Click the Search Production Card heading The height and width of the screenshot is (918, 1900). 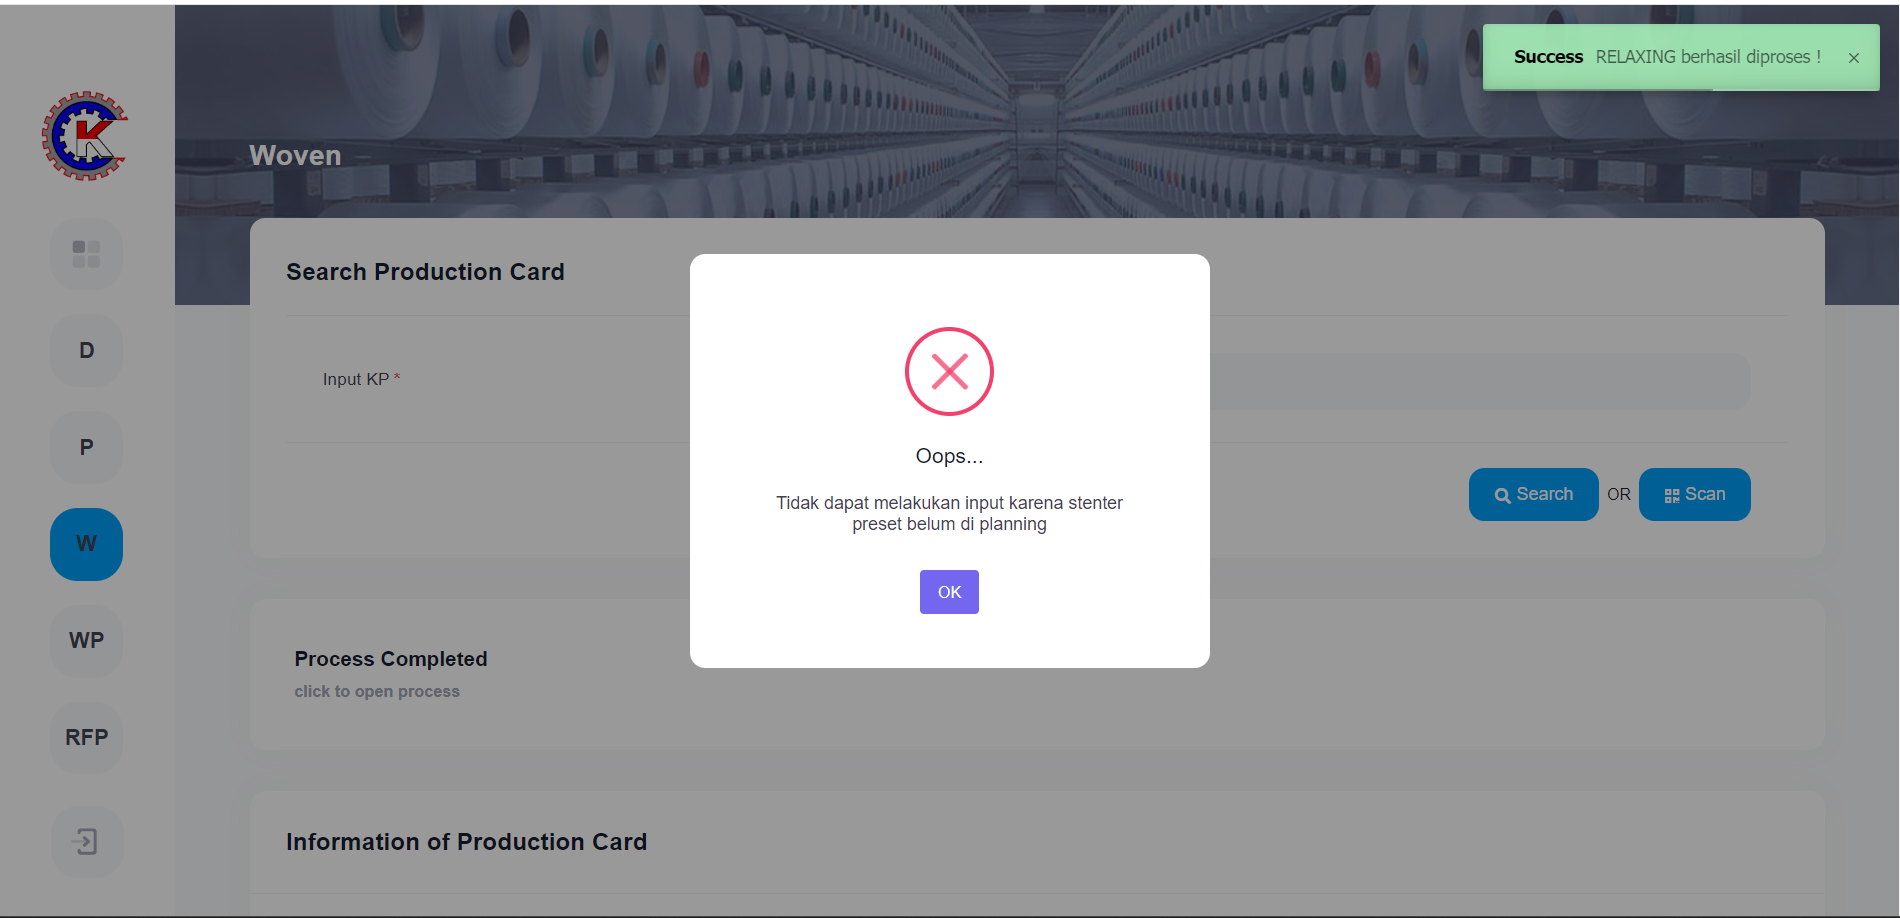pos(425,272)
